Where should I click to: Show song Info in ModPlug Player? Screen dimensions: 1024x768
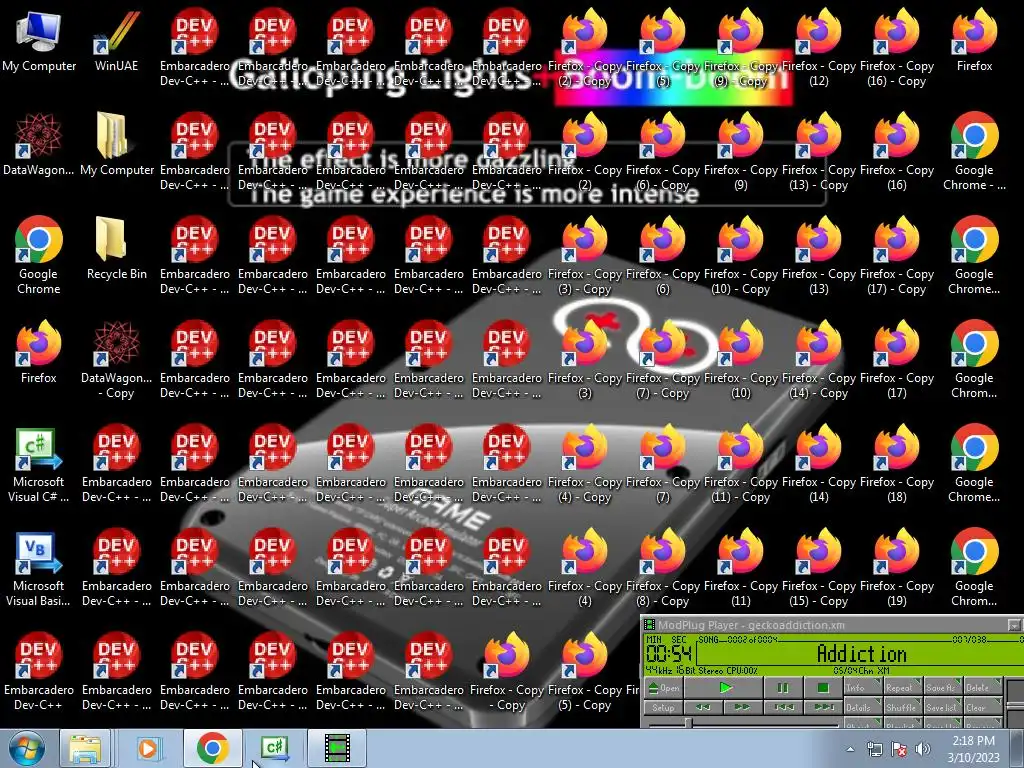pyautogui.click(x=863, y=687)
